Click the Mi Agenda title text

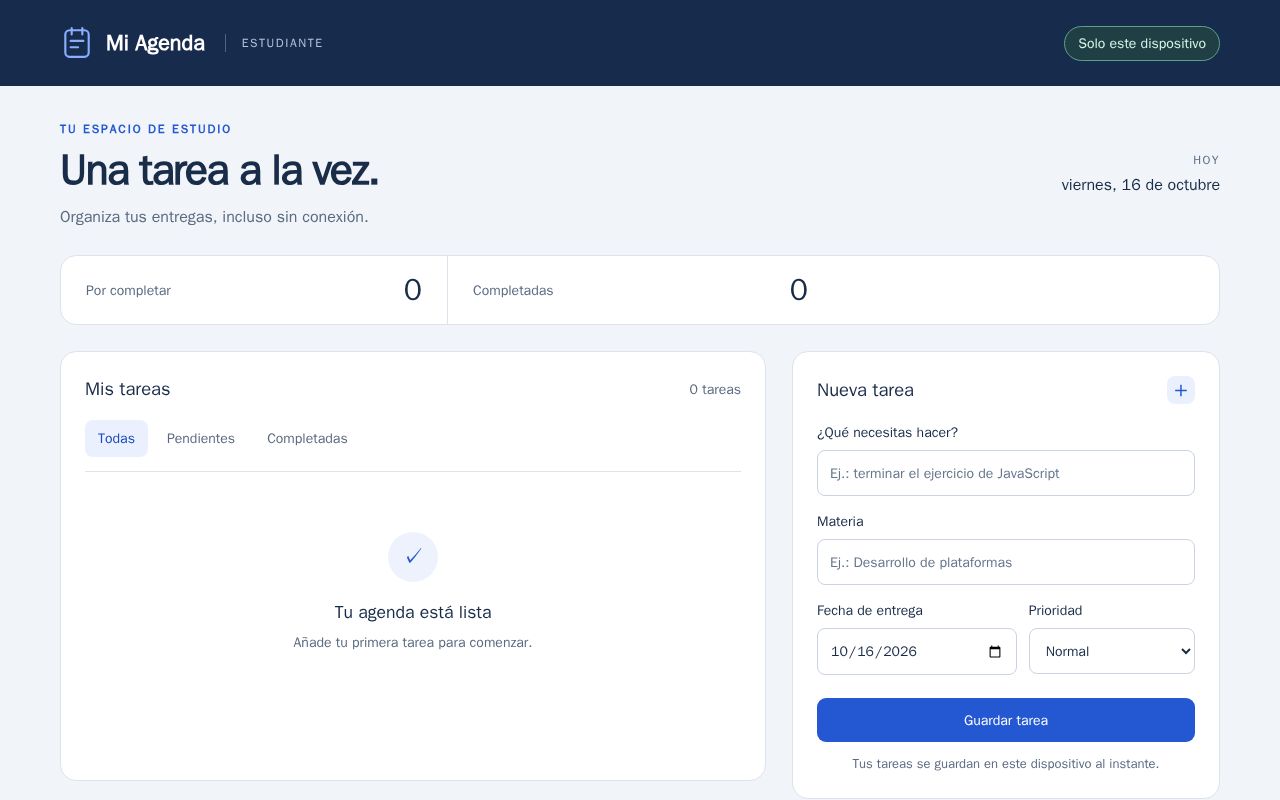click(x=155, y=43)
